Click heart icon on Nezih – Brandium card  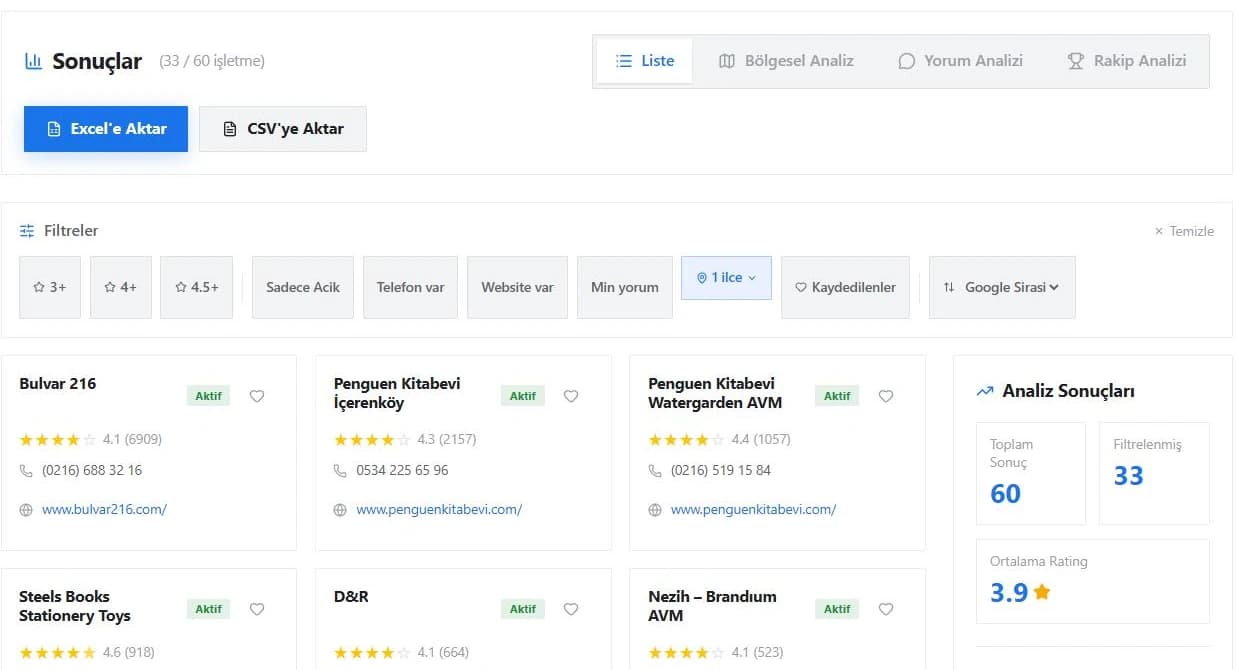(886, 609)
